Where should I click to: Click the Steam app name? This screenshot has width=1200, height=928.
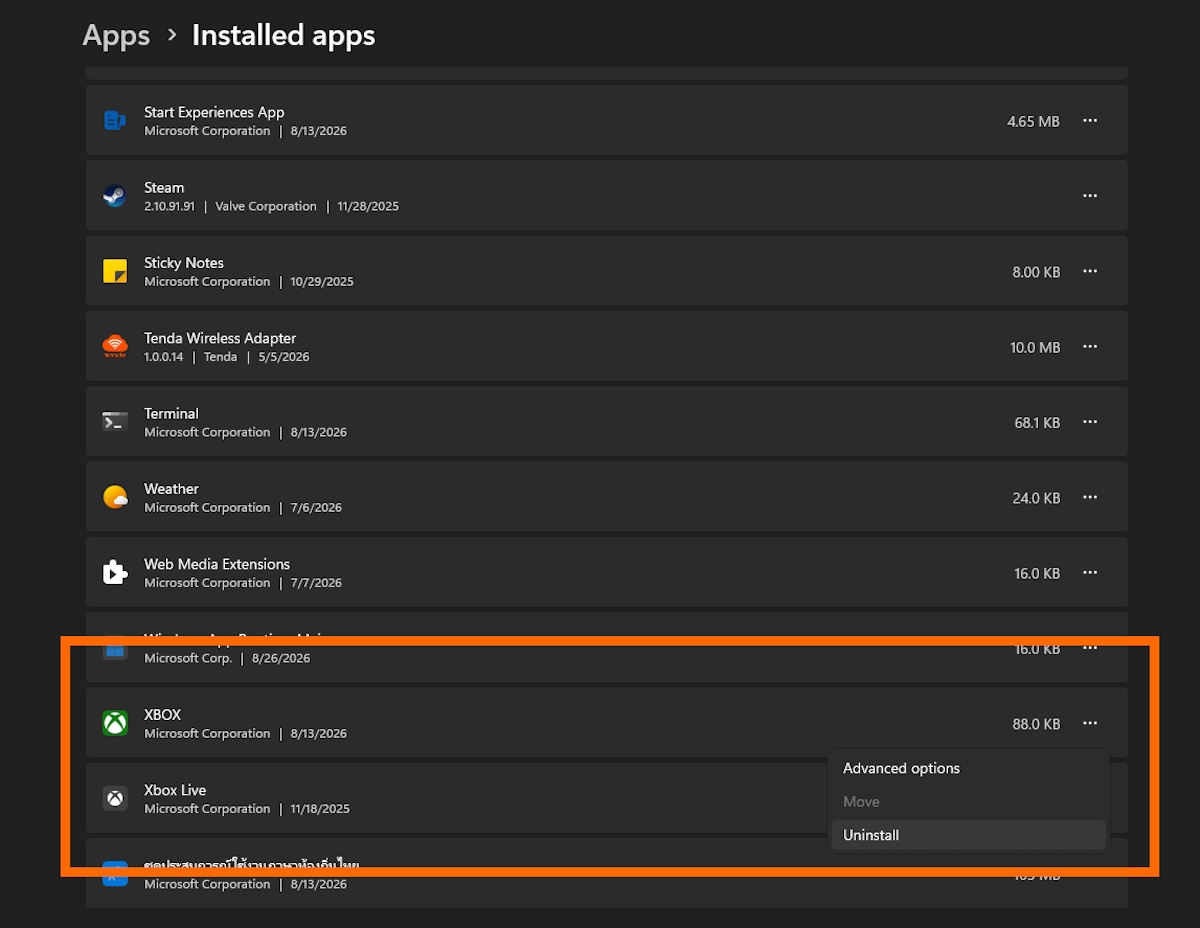coord(164,187)
